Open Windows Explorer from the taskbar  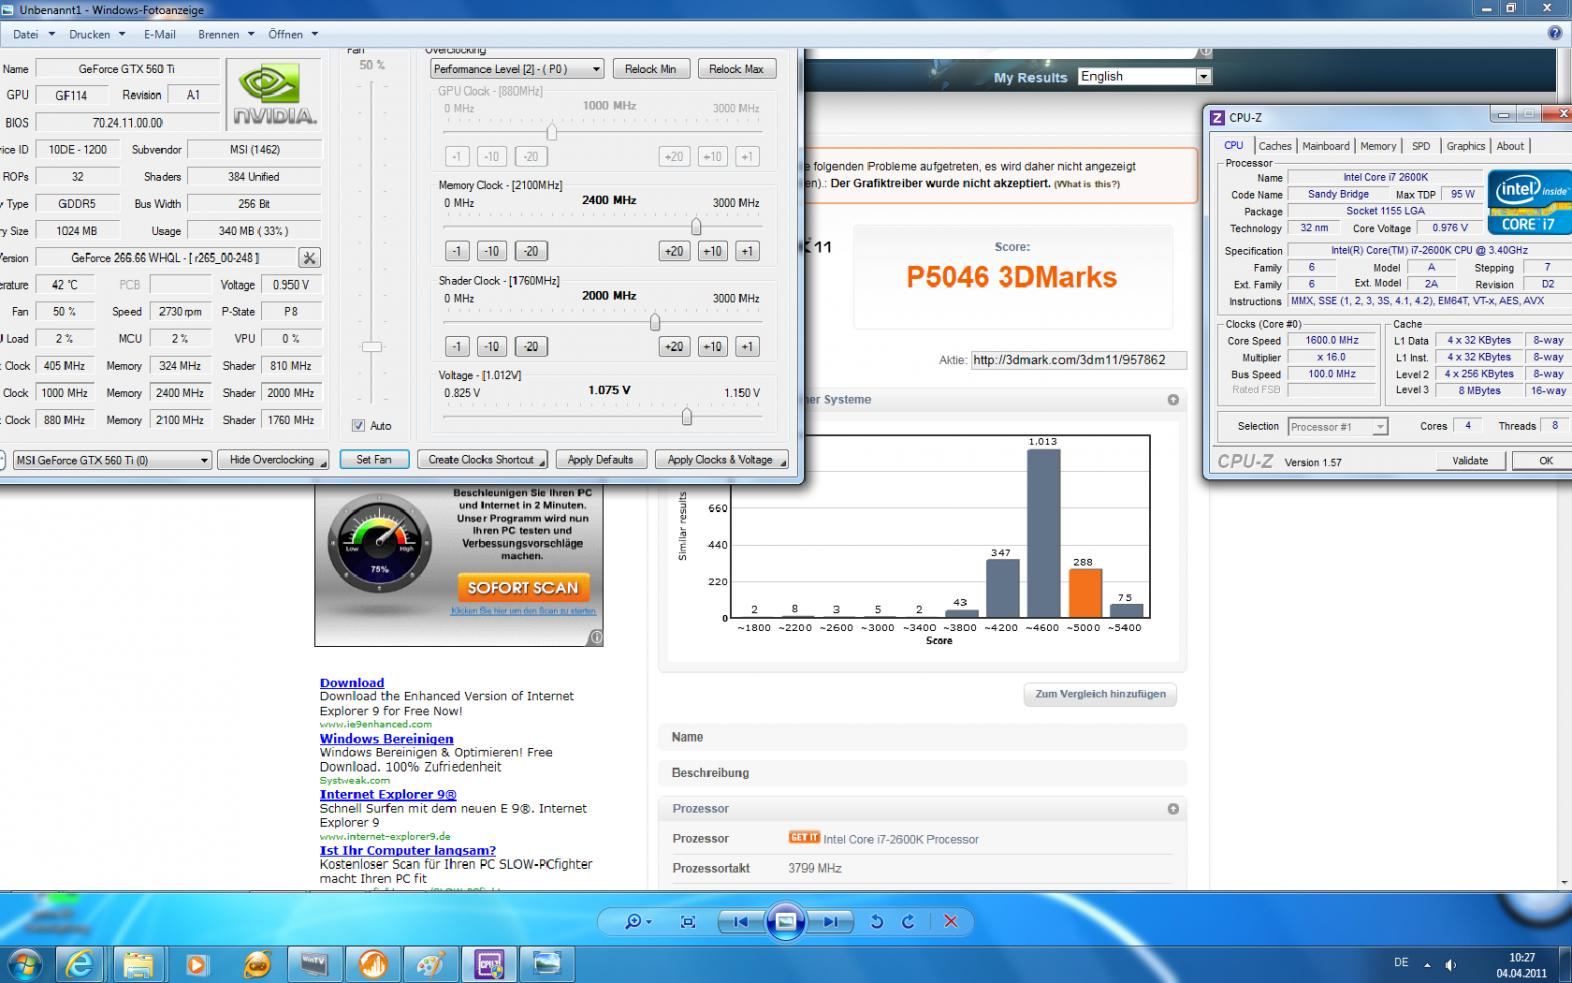click(139, 964)
